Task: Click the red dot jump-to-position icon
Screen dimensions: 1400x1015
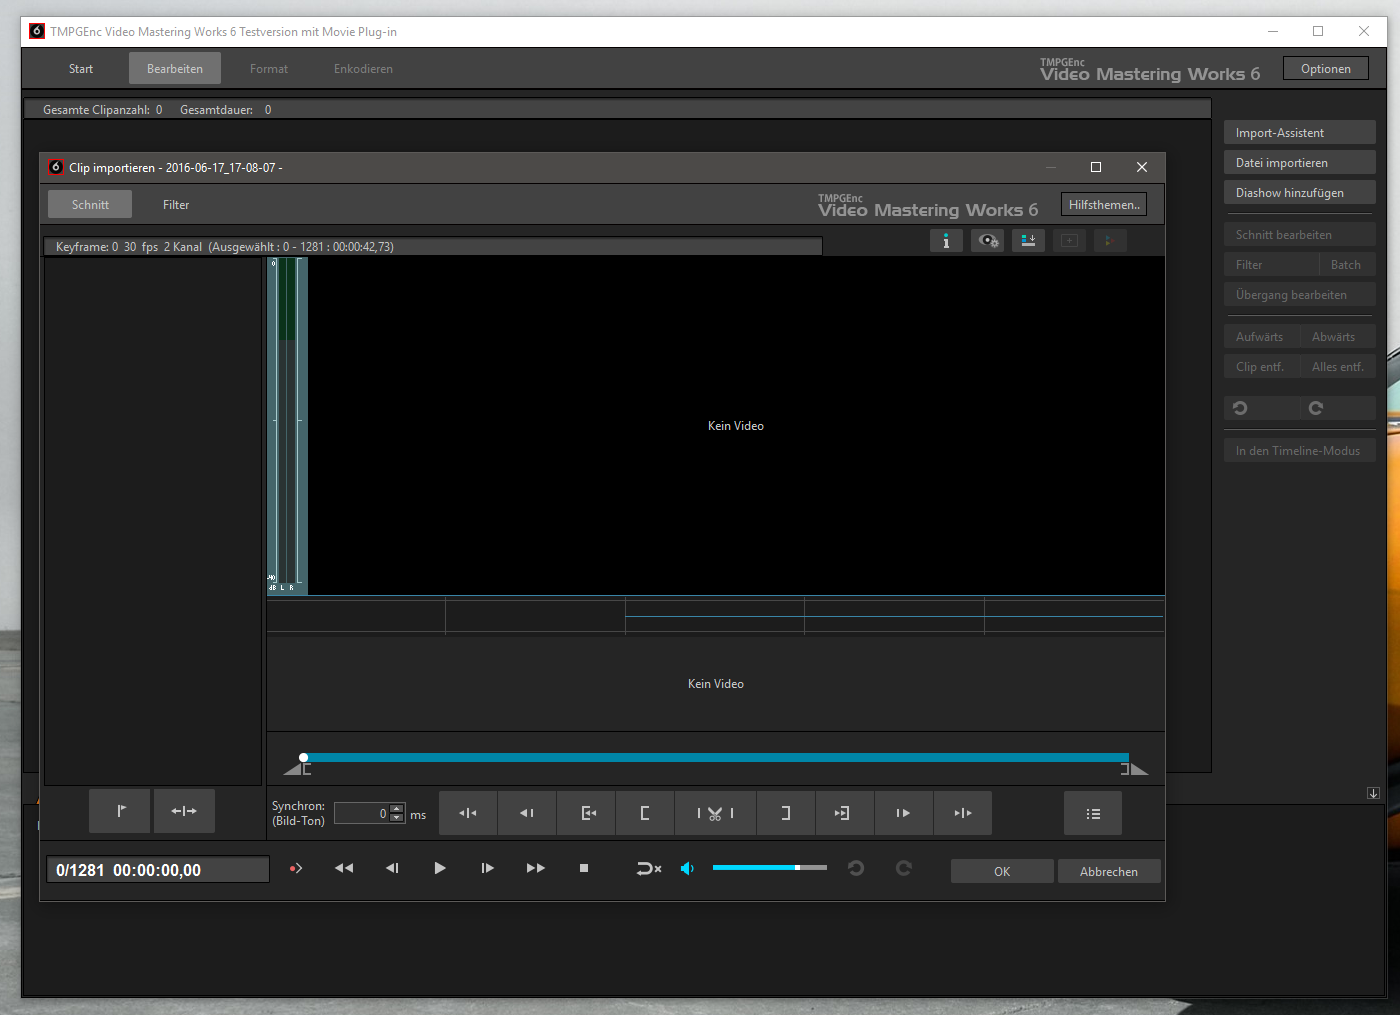Action: pyautogui.click(x=296, y=868)
